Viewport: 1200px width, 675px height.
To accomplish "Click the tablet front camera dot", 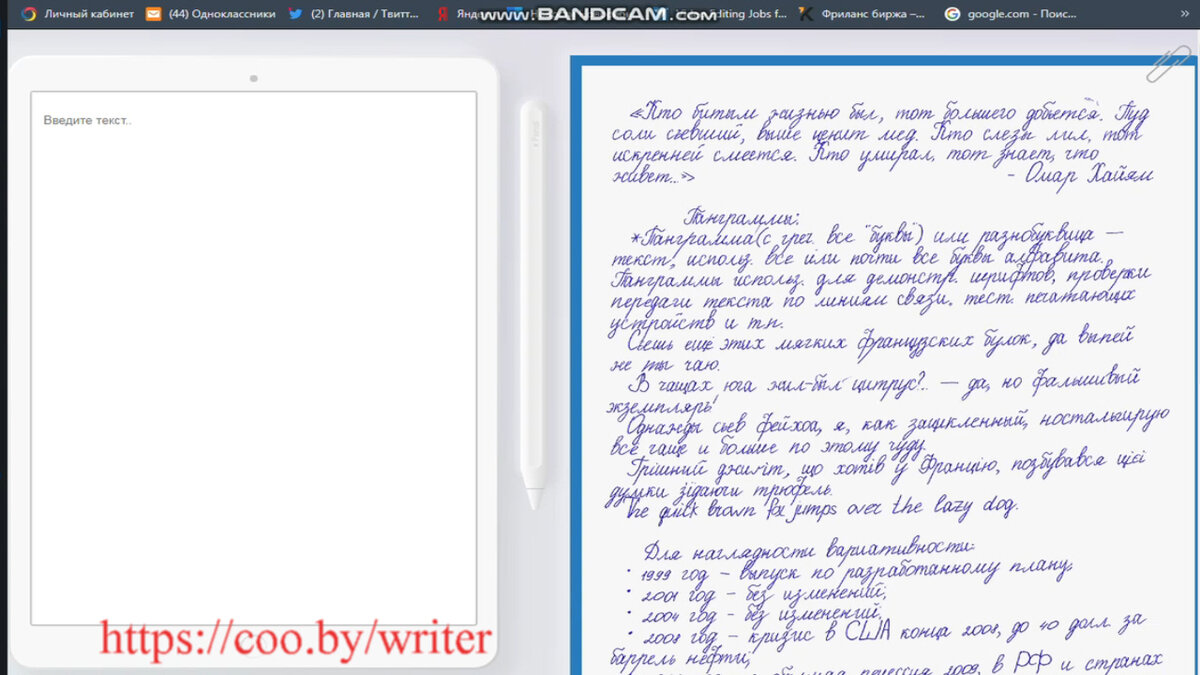I will pos(254,78).
